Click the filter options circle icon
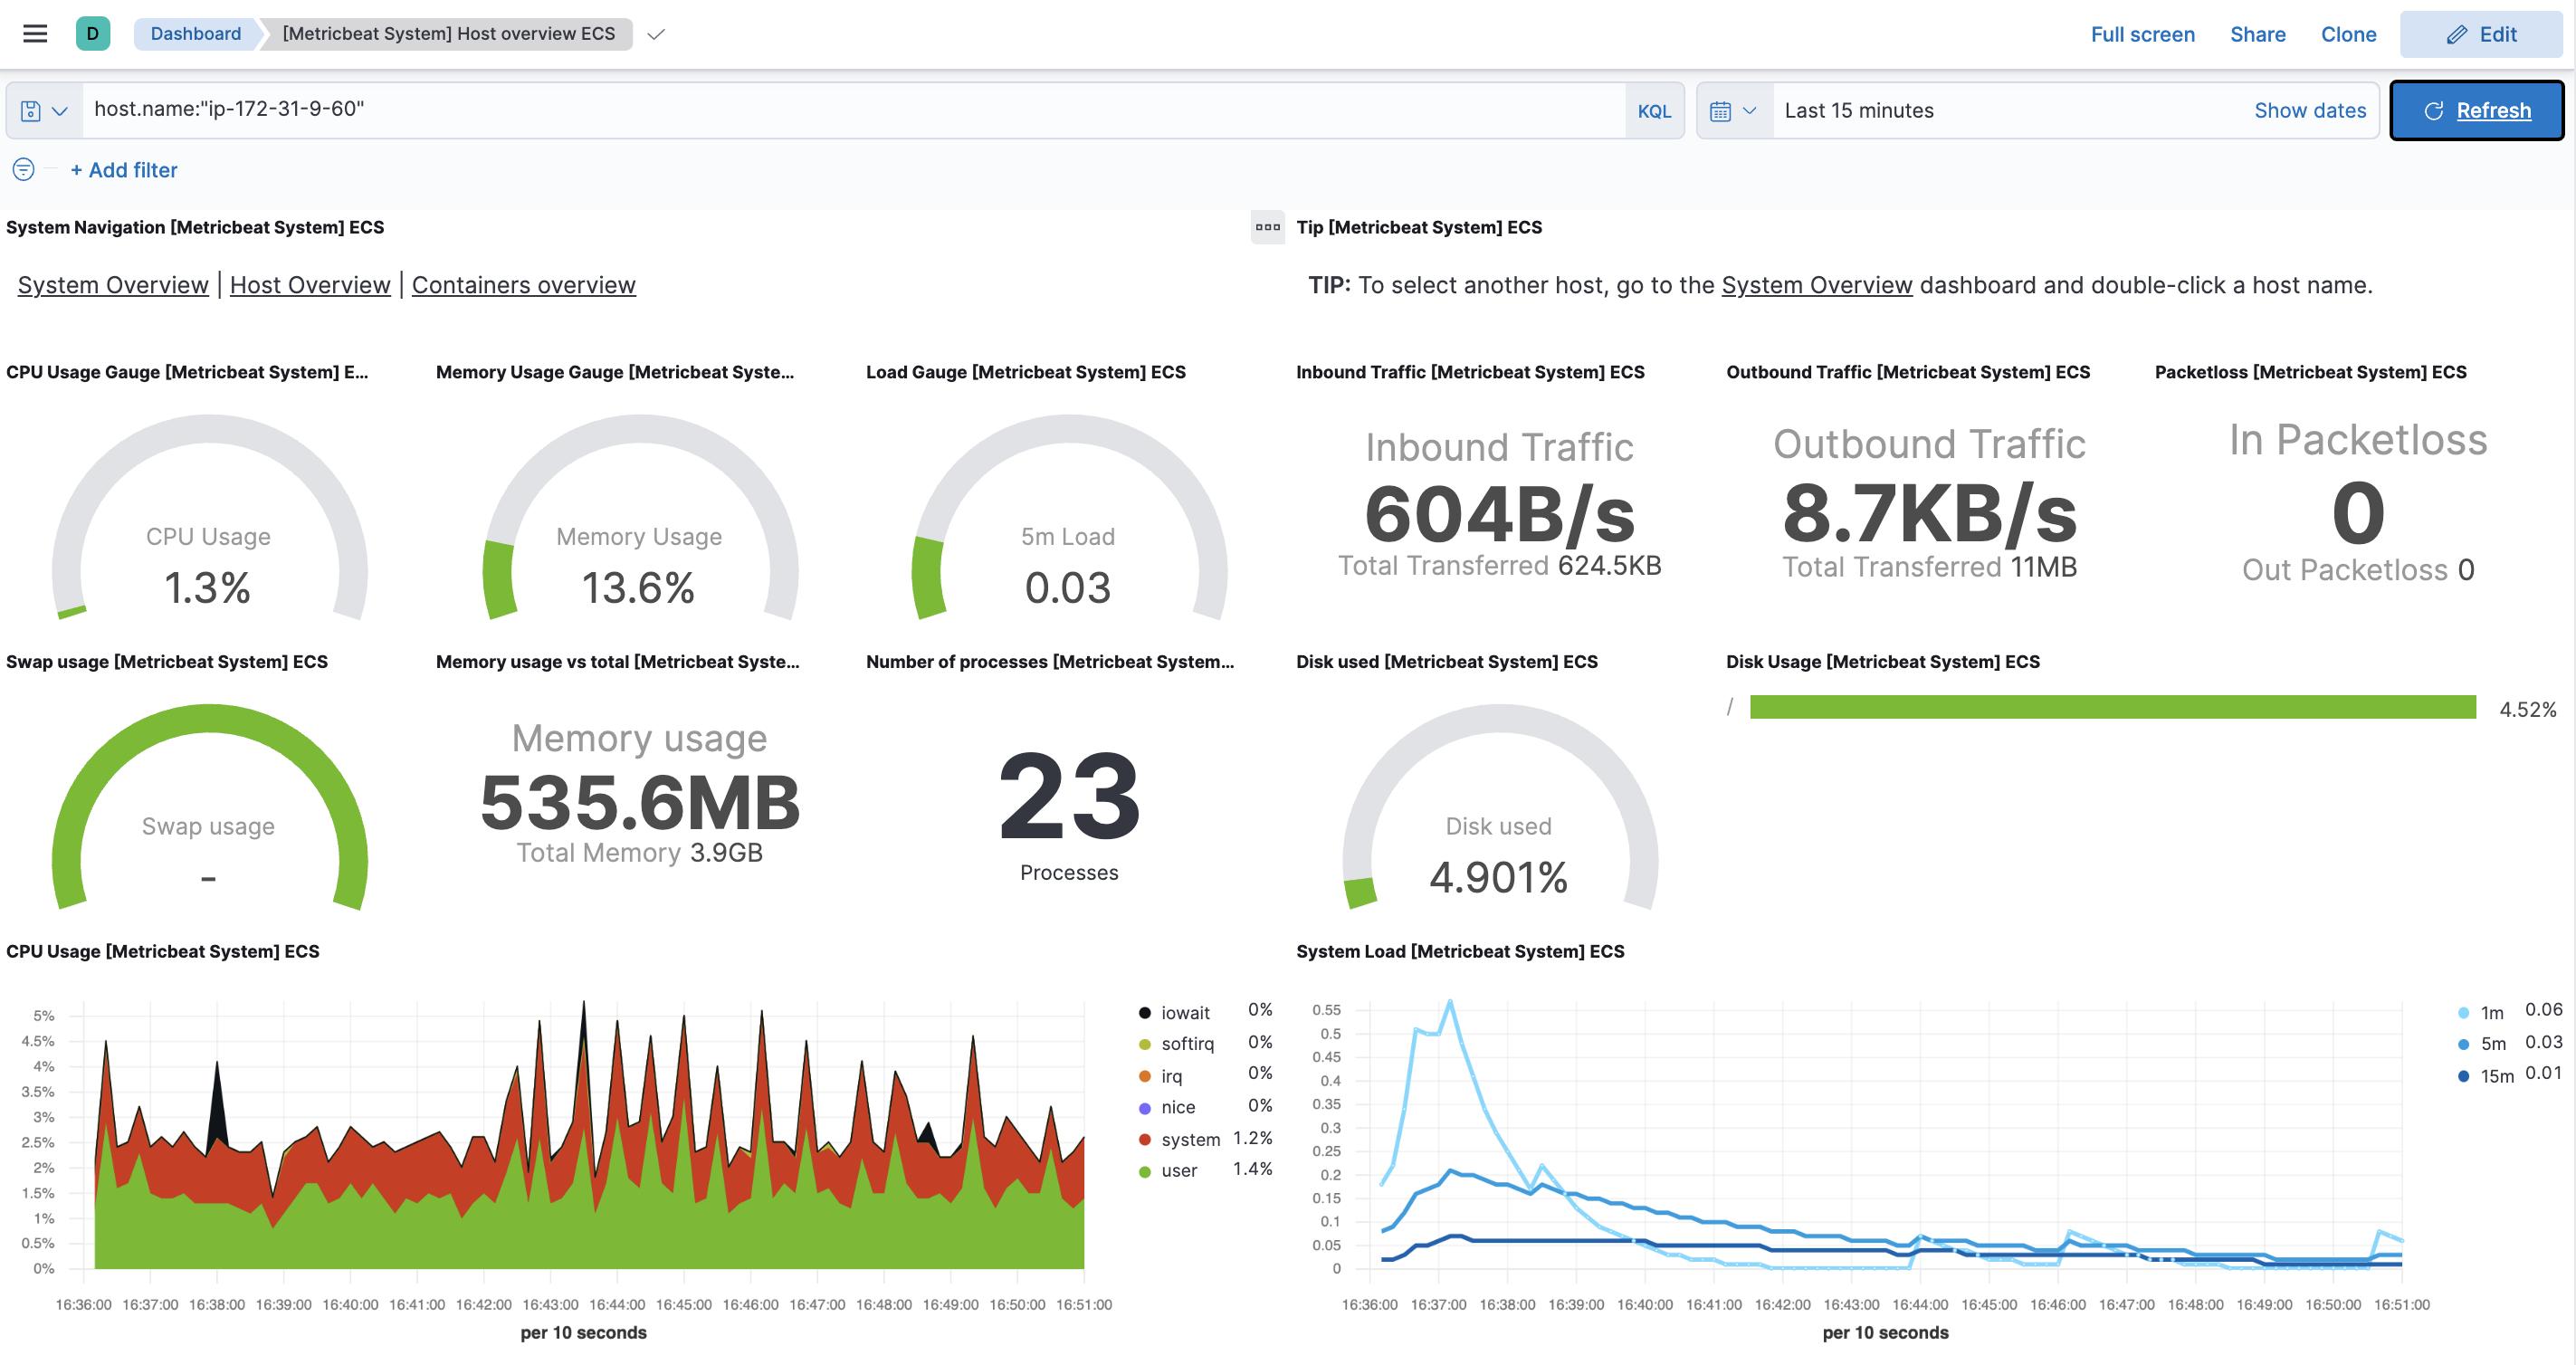The width and height of the screenshot is (2576, 1365). click(23, 170)
